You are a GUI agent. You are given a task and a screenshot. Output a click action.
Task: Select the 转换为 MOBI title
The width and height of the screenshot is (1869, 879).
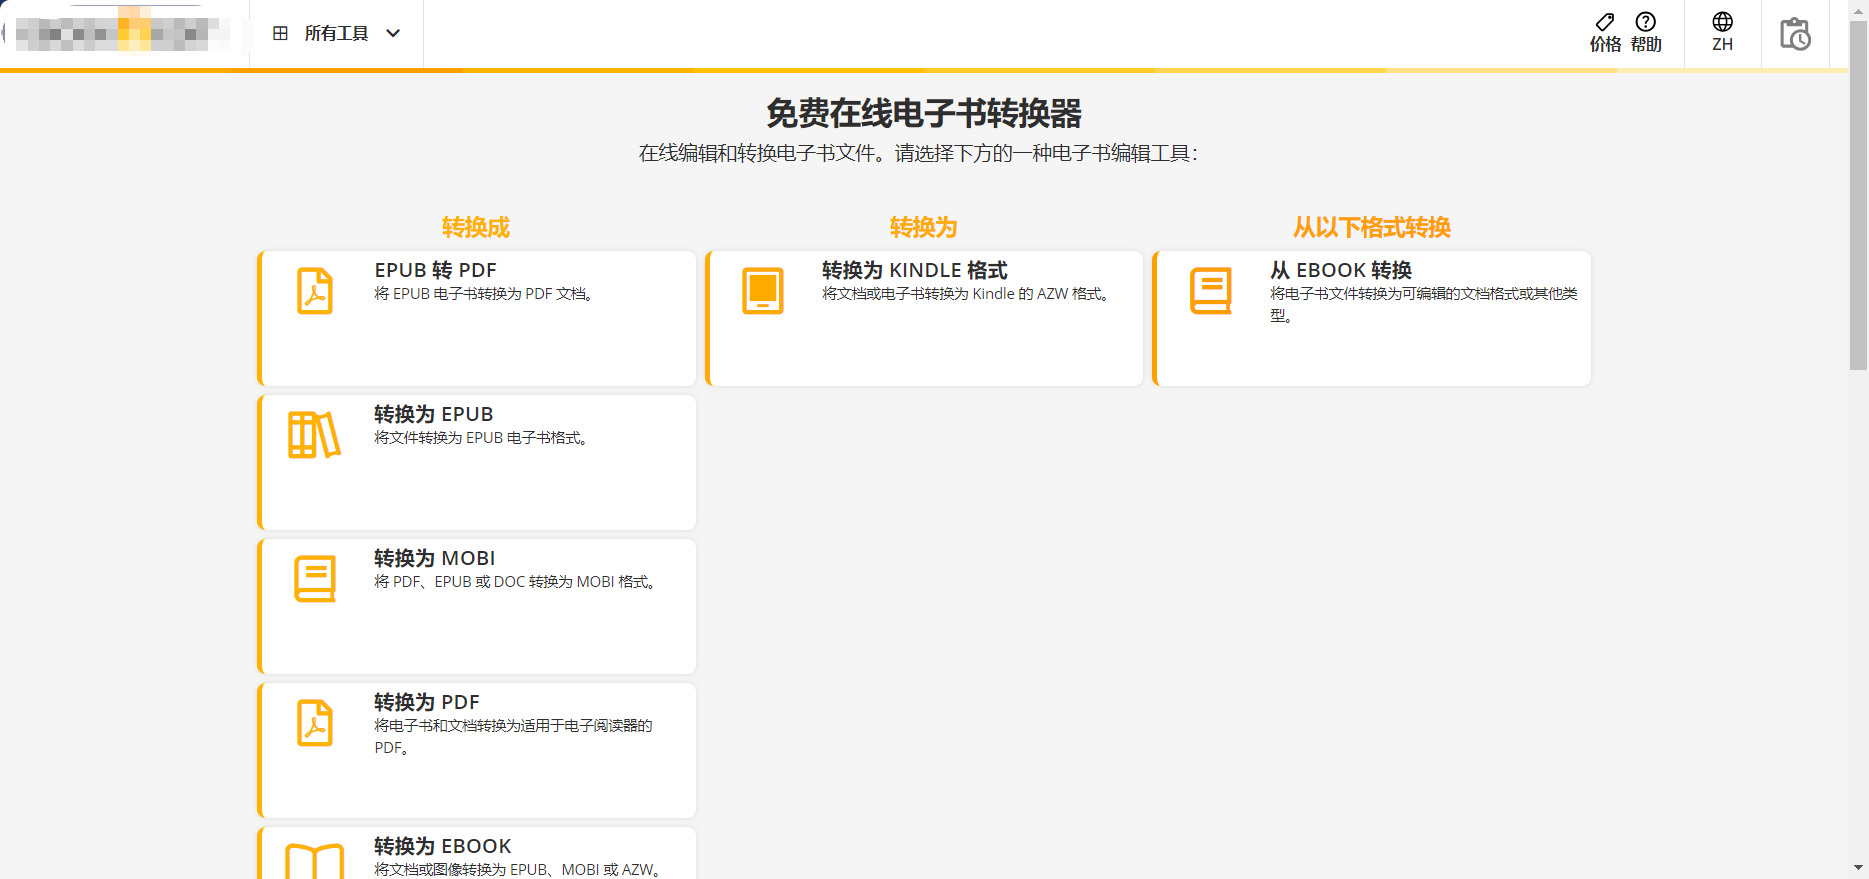pyautogui.click(x=434, y=558)
